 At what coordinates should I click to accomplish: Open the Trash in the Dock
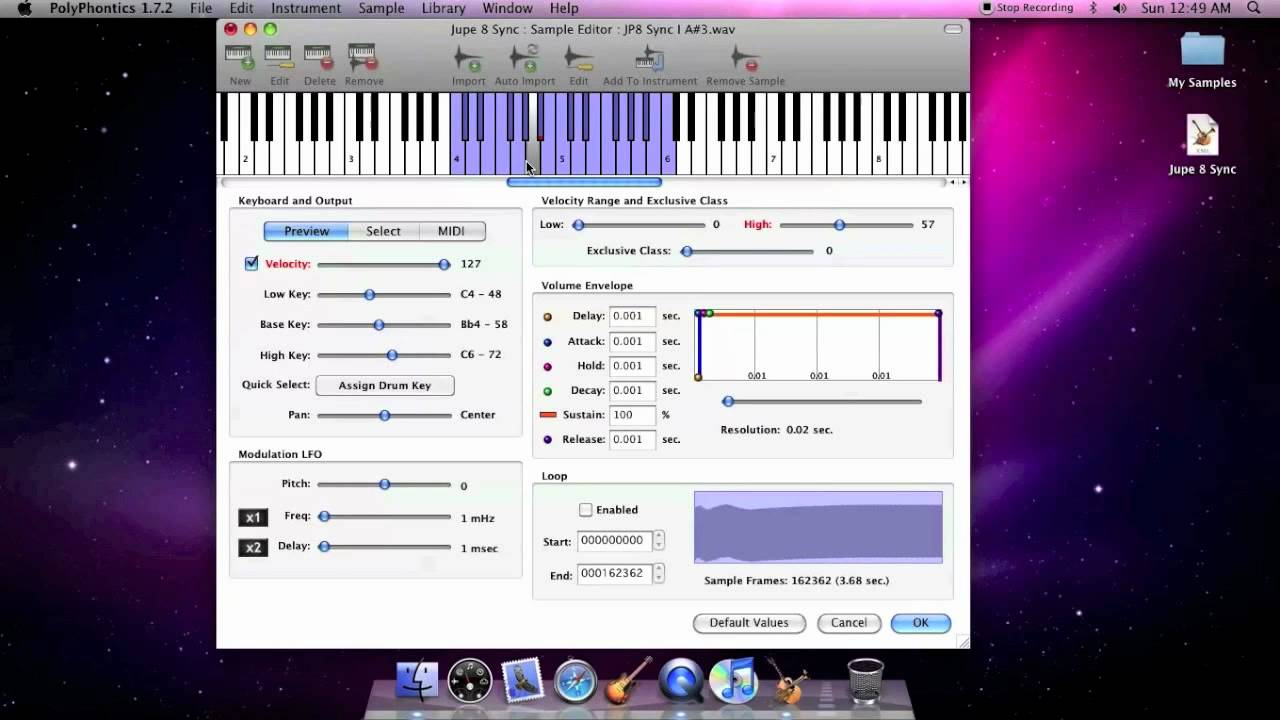tap(865, 680)
